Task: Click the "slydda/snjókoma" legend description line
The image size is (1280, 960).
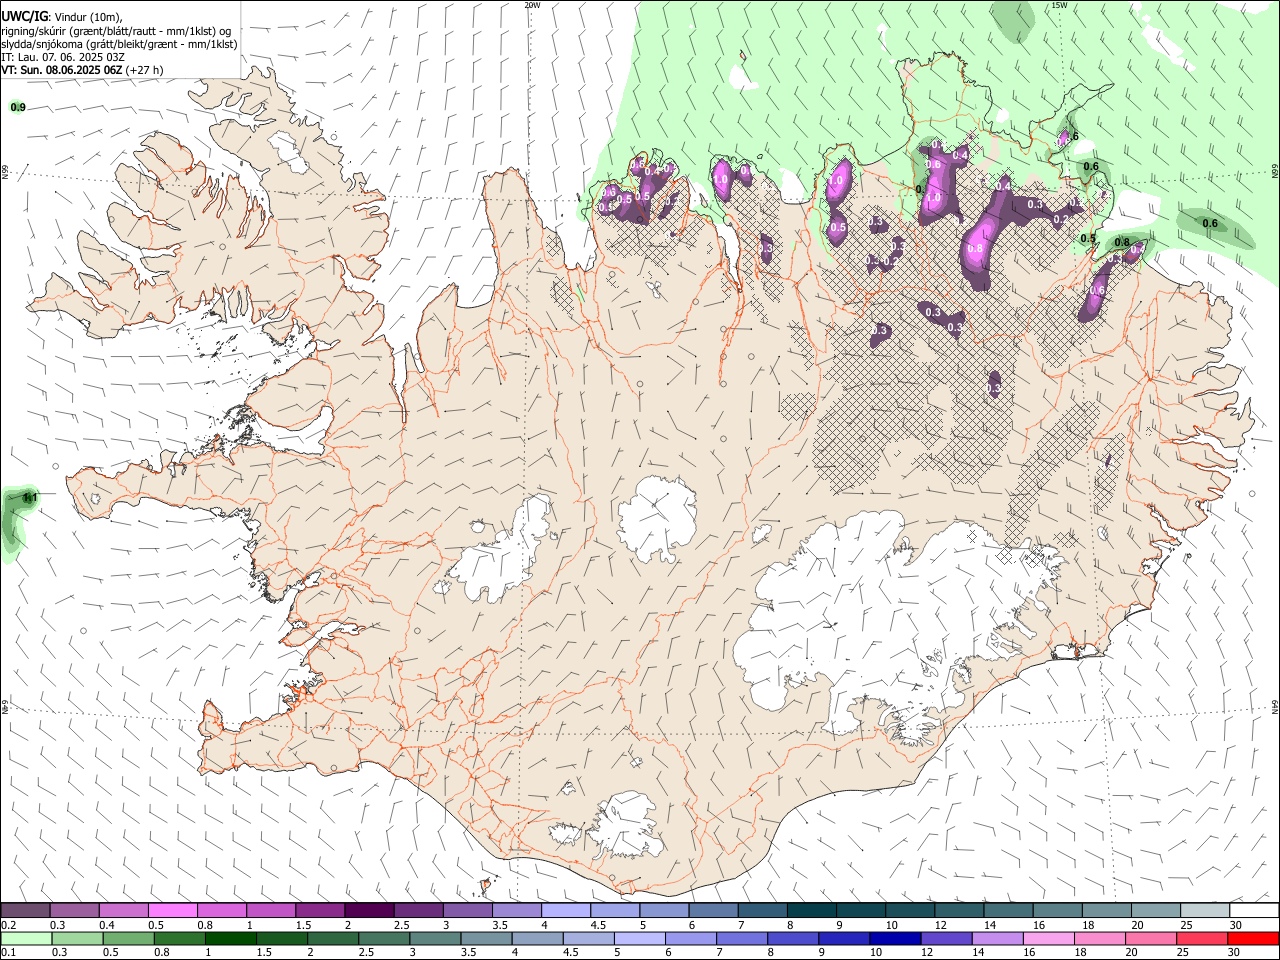Action: point(119,44)
